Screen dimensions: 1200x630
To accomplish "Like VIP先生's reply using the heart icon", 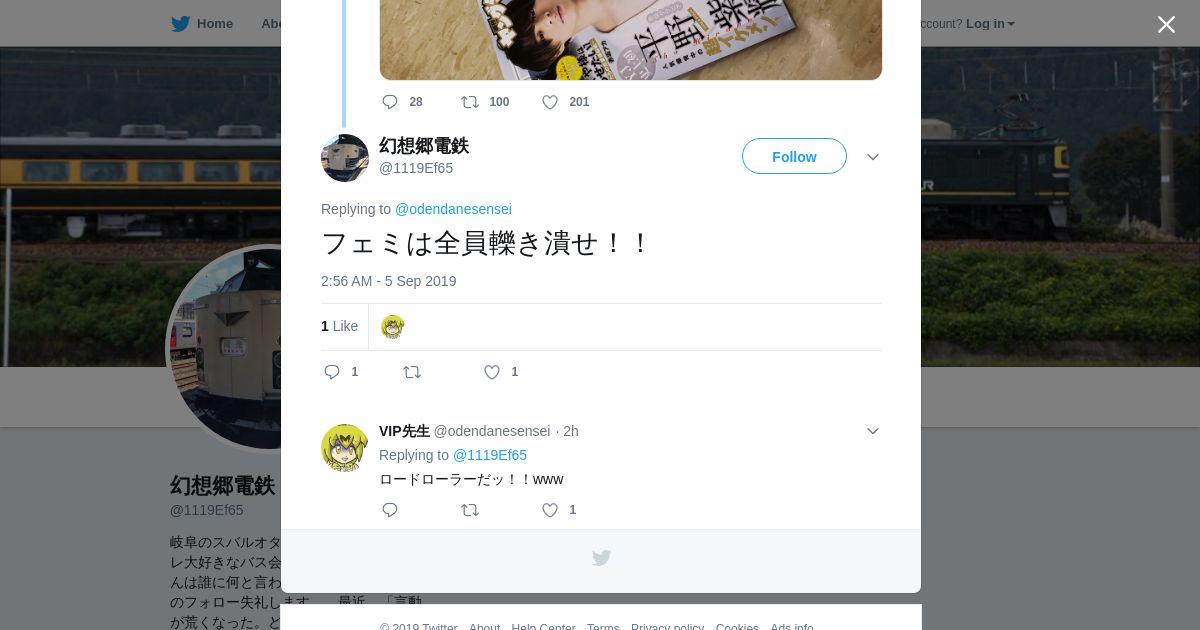I will [550, 510].
